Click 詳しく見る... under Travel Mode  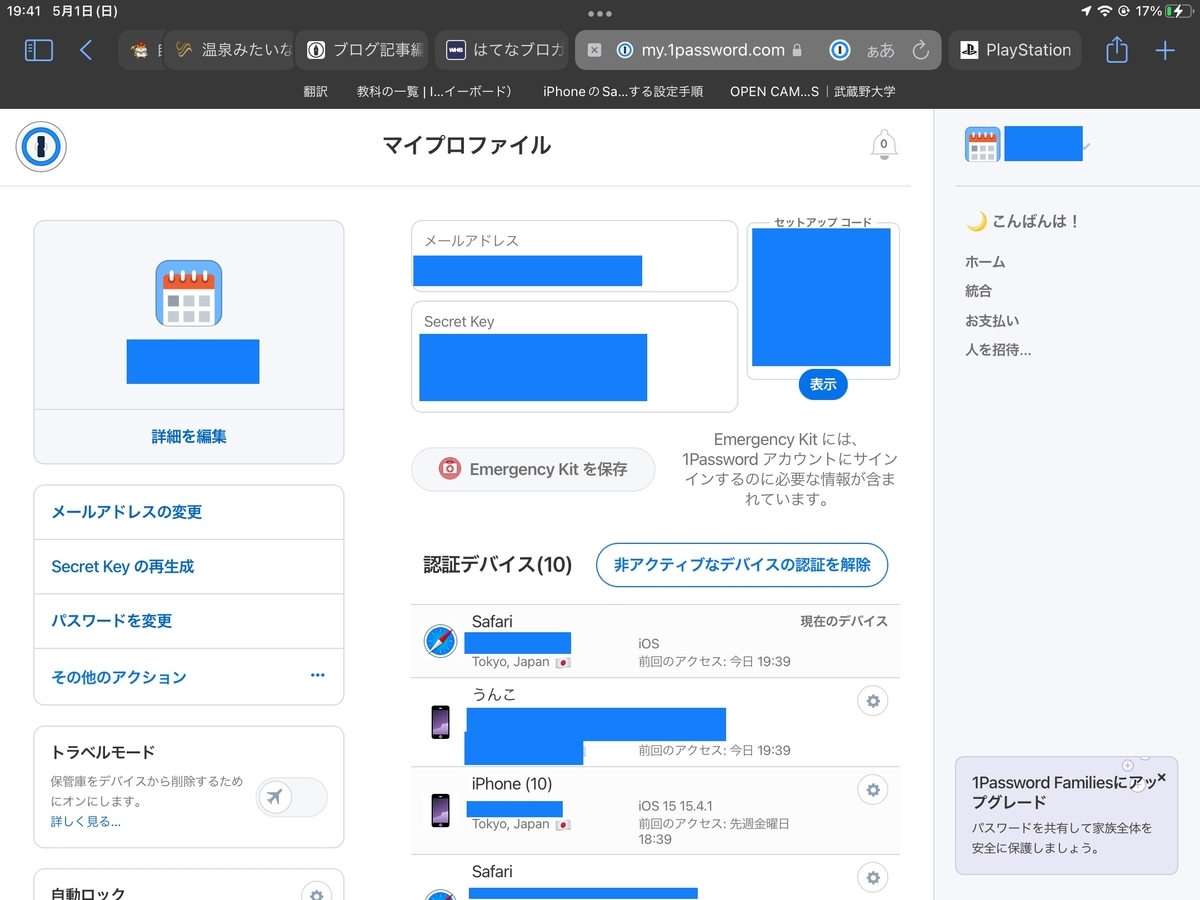click(85, 822)
